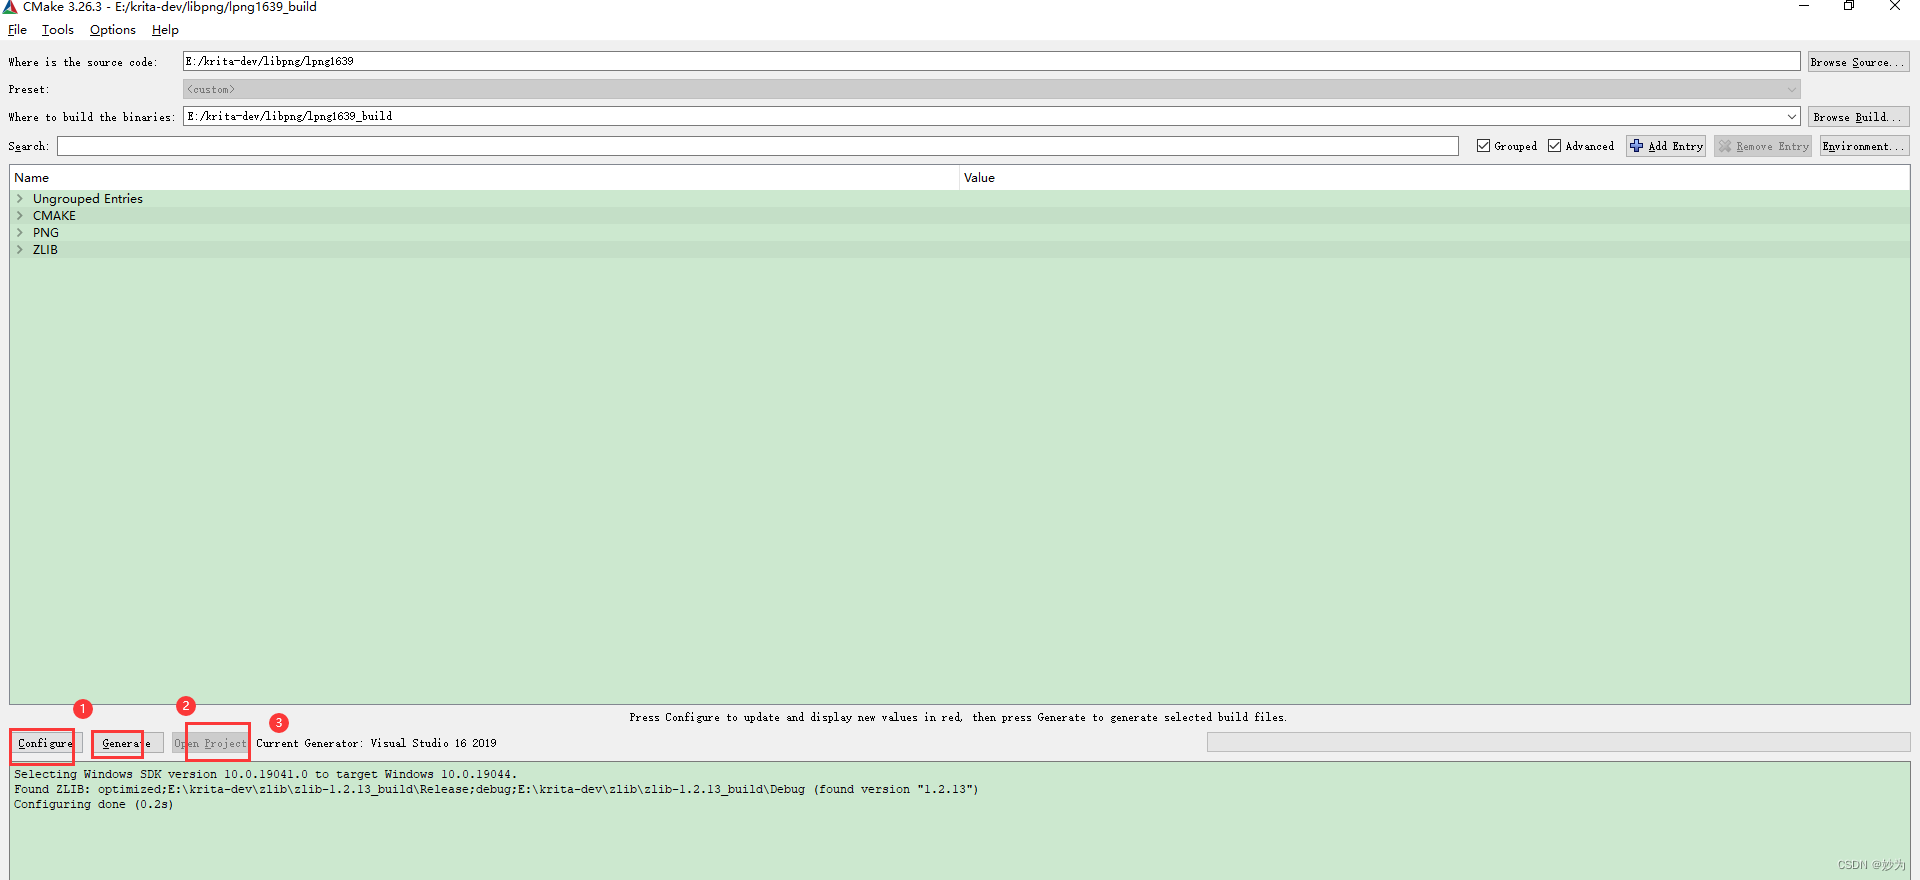1920x880 pixels.
Task: Open the Tools menu
Action: pyautogui.click(x=58, y=30)
